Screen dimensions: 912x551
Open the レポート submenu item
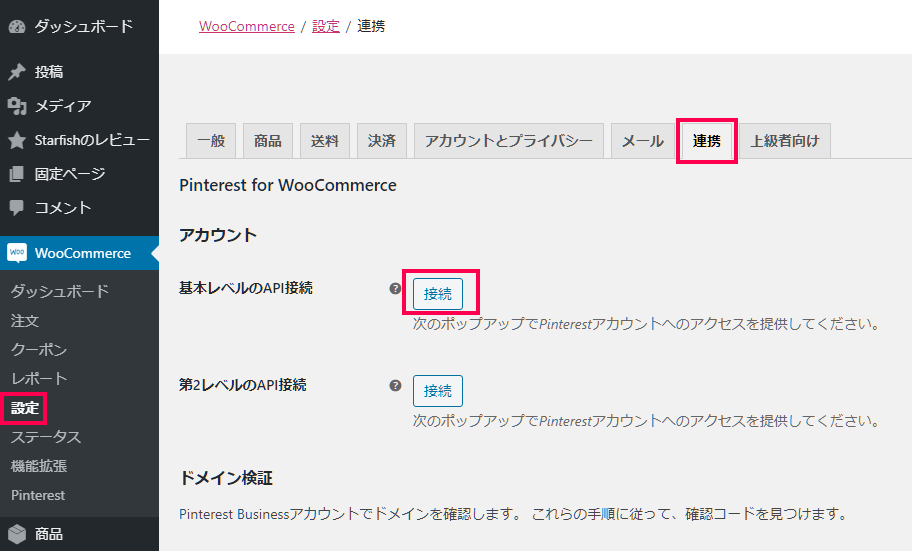pos(39,378)
